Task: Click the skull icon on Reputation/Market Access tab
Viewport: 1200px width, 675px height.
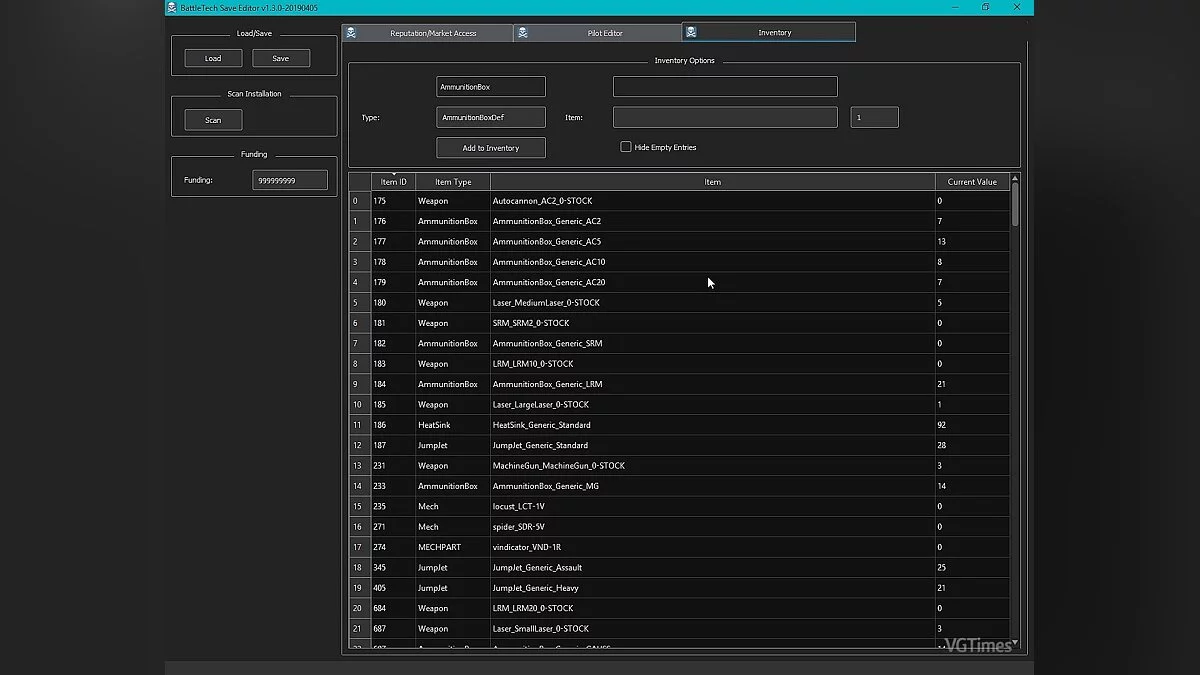Action: (x=351, y=33)
